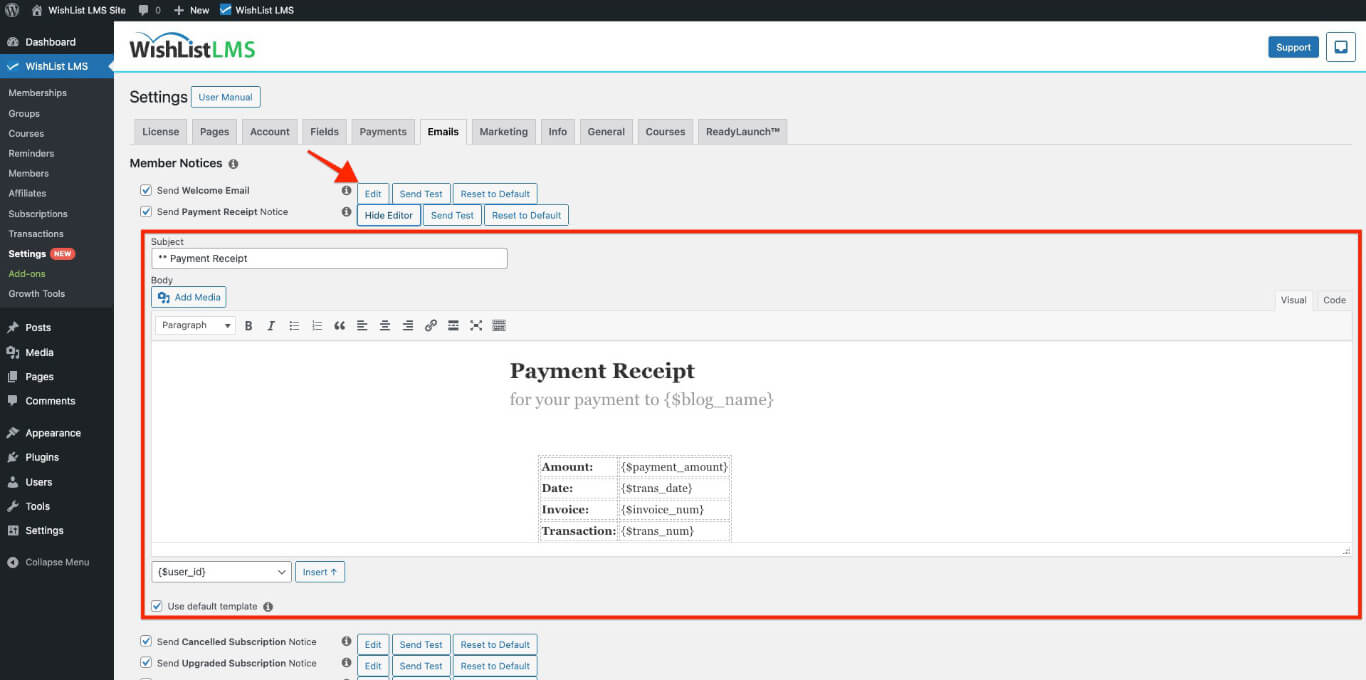This screenshot has height=680, width=1366.
Task: Disable Send Payment Receipt Notice
Action: point(144,211)
